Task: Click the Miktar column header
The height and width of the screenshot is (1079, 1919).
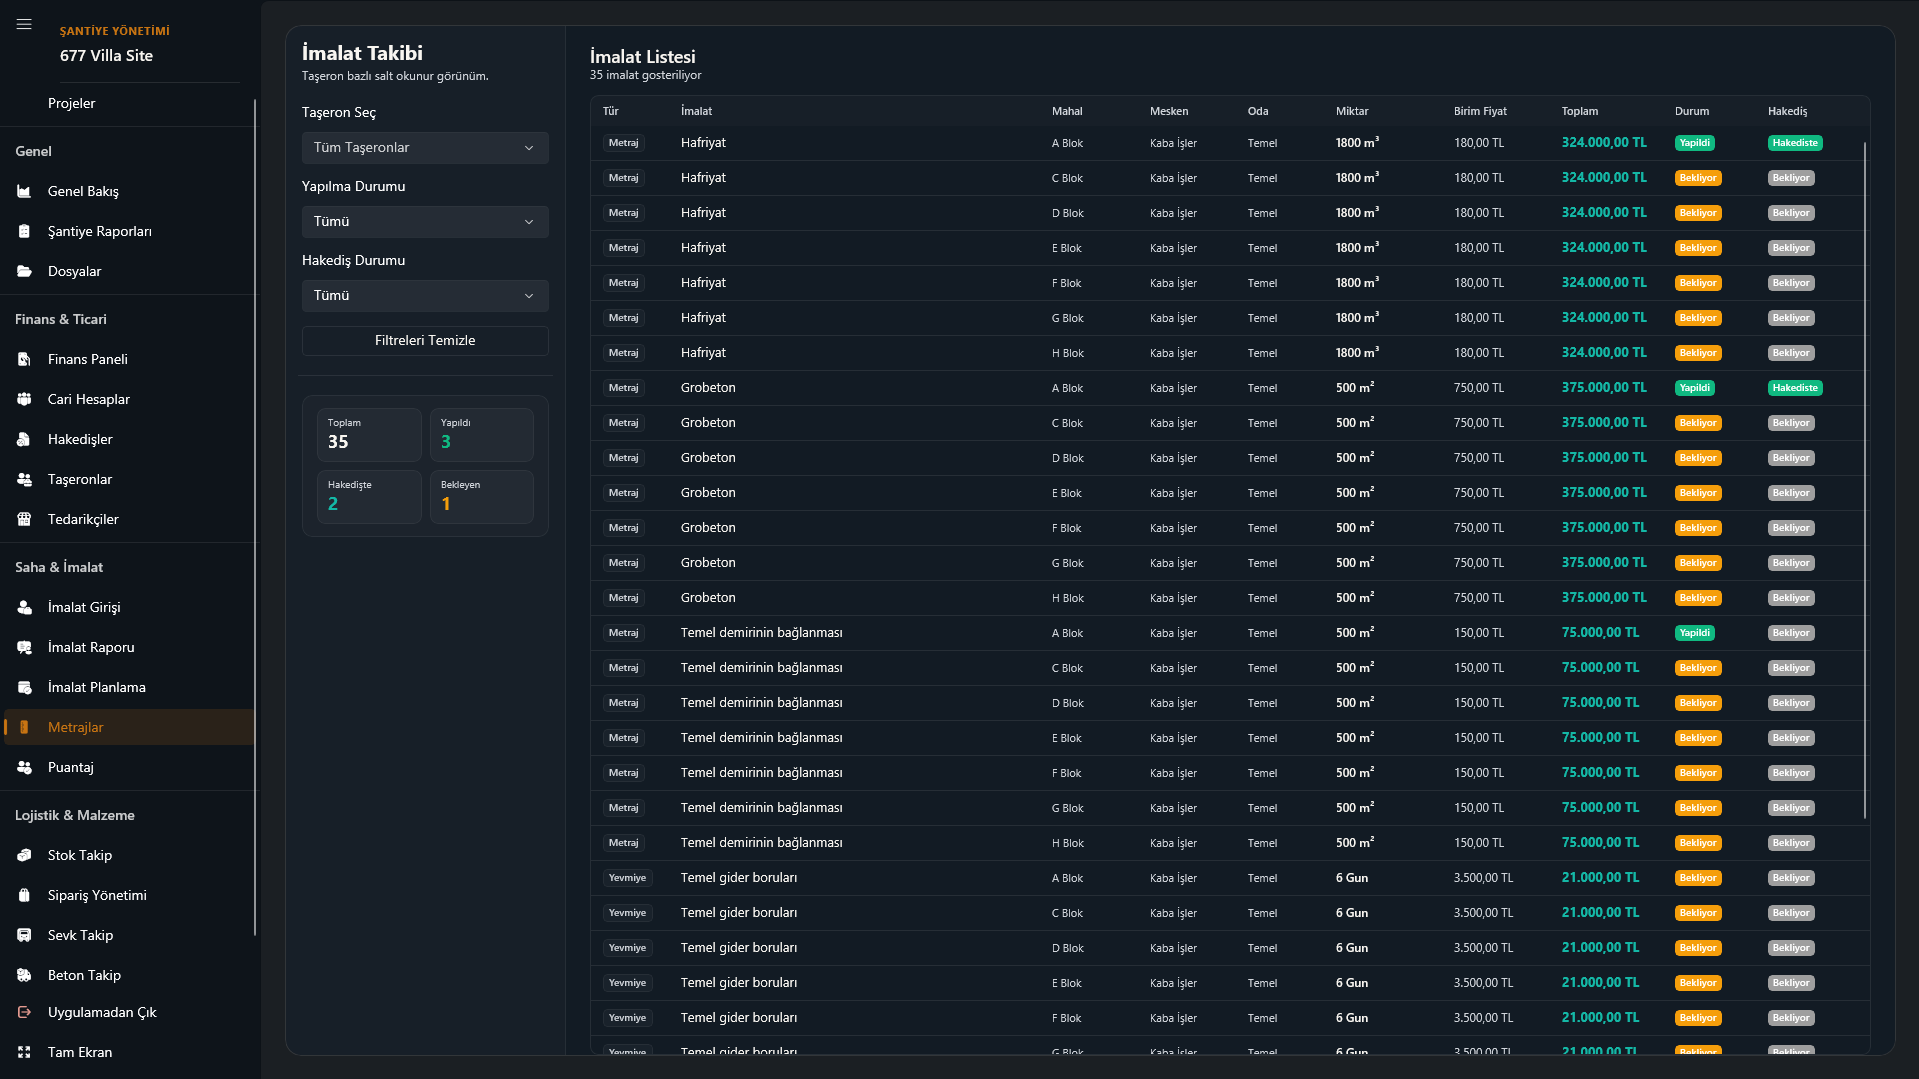Action: (x=1352, y=111)
